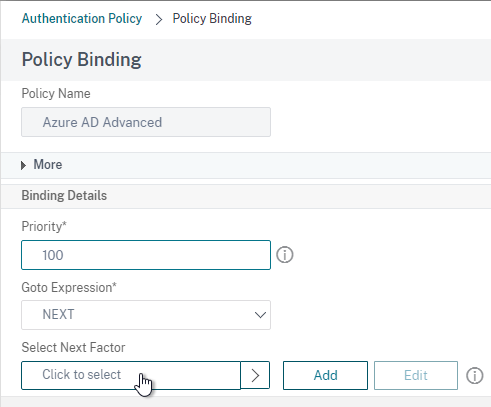Click the Edit button for next factor
Image resolution: width=491 pixels, height=407 pixels.
click(x=416, y=375)
